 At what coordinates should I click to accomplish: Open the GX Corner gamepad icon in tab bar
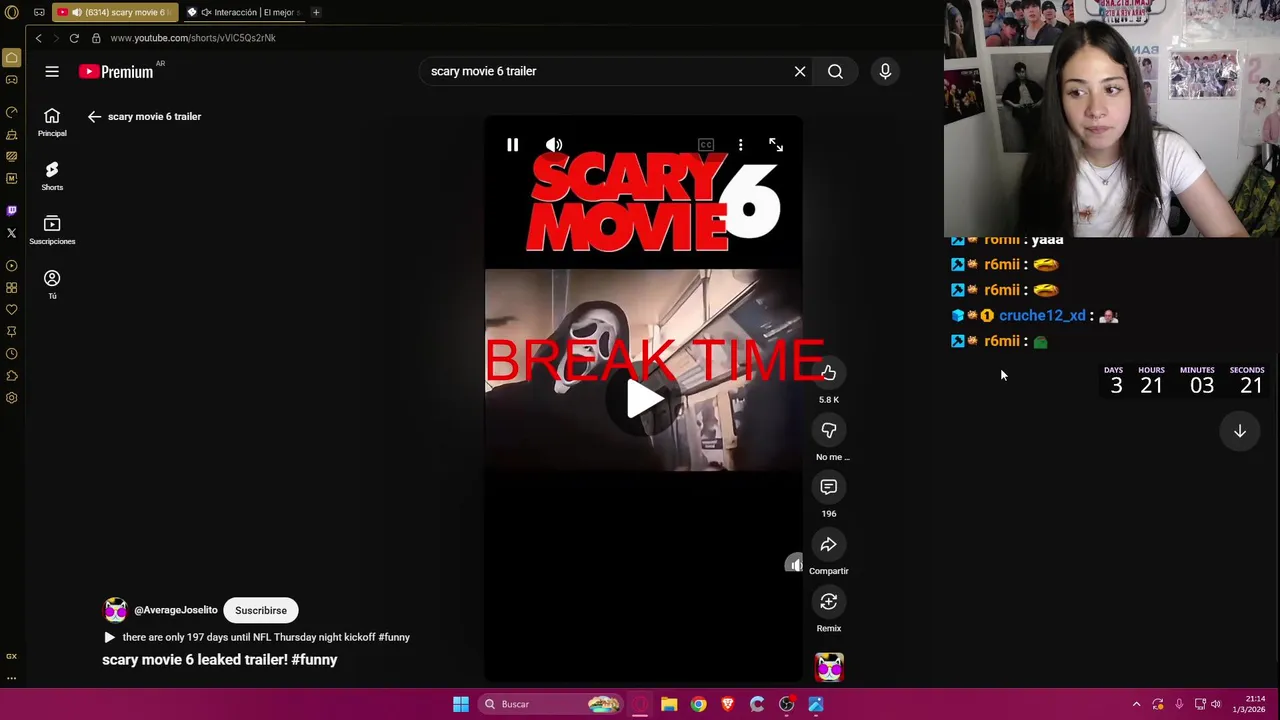[x=39, y=12]
